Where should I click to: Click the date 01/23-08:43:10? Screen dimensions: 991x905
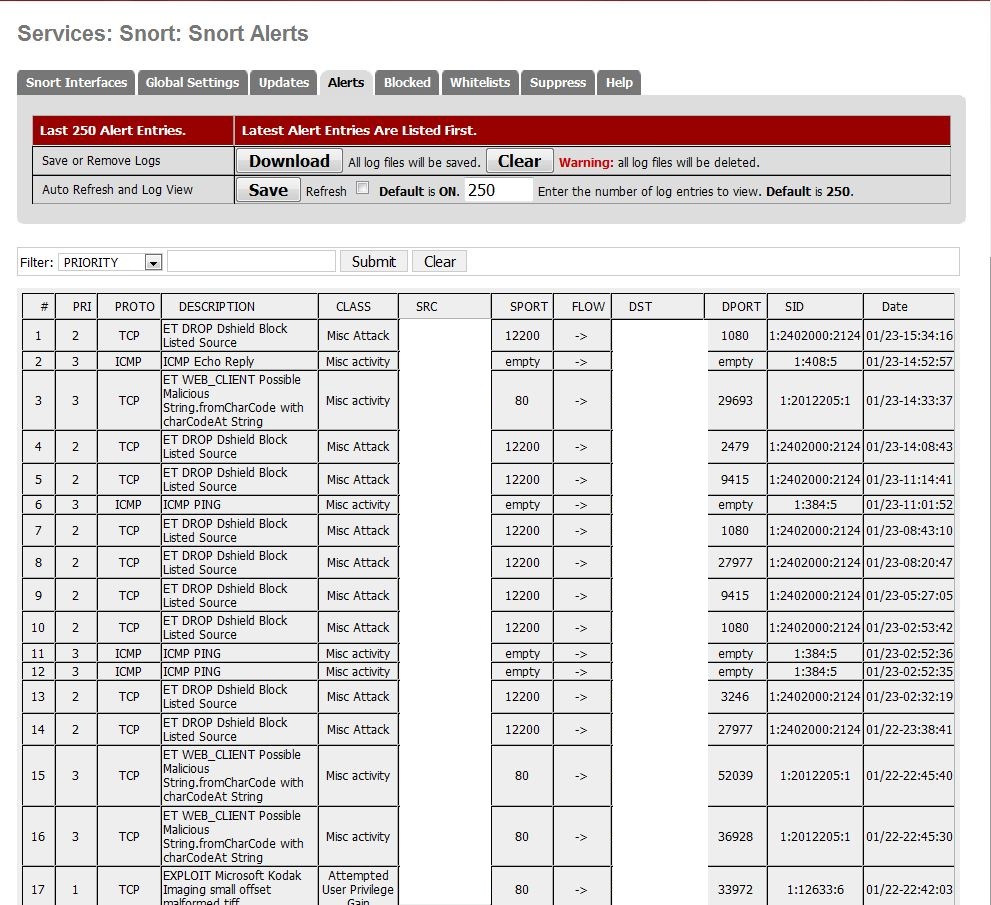click(x=909, y=531)
